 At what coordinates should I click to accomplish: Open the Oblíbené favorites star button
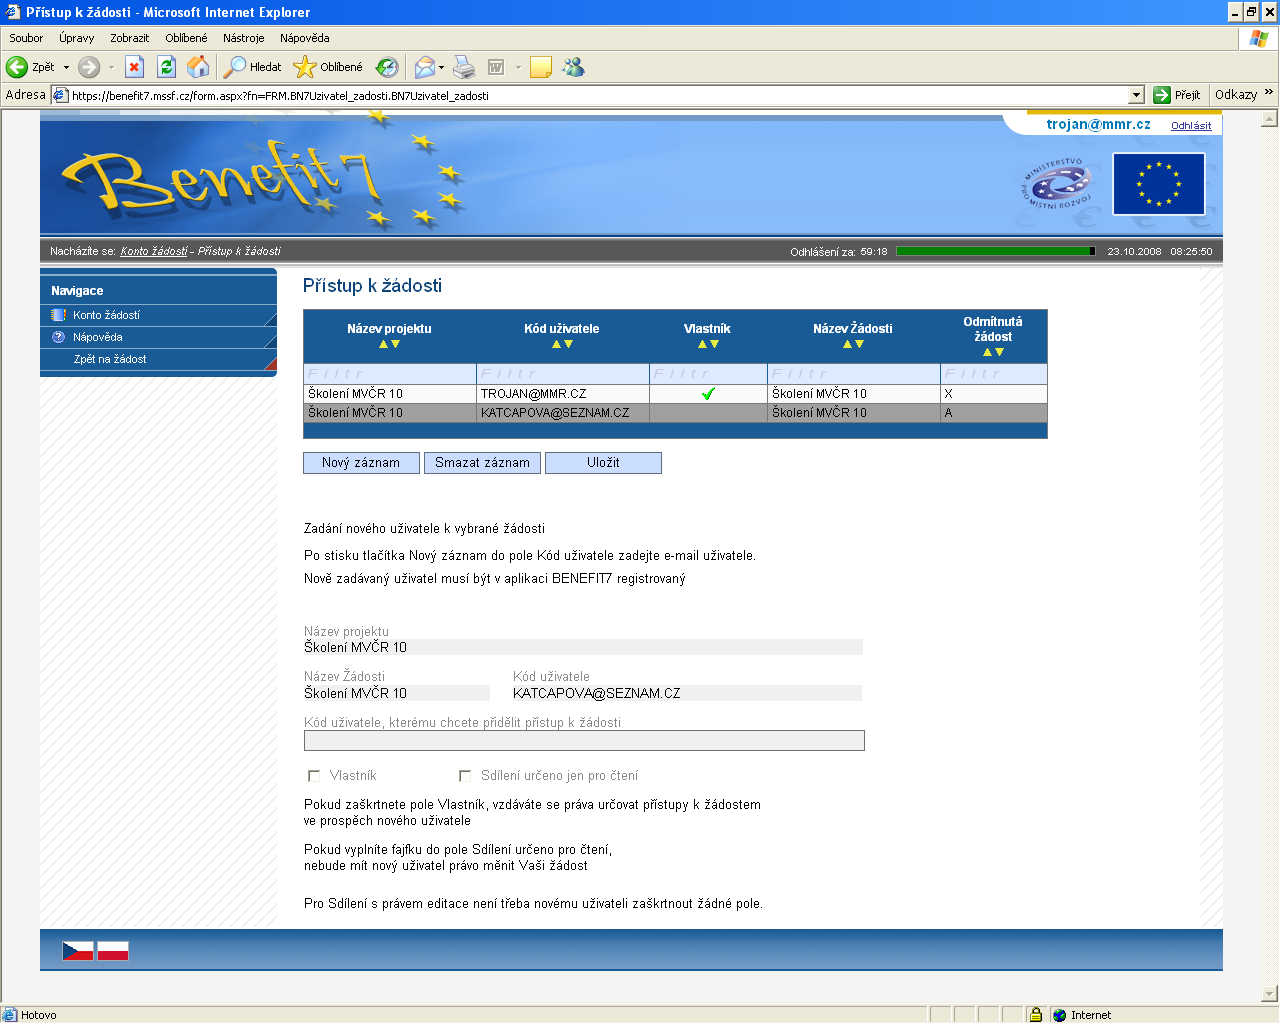pos(328,67)
